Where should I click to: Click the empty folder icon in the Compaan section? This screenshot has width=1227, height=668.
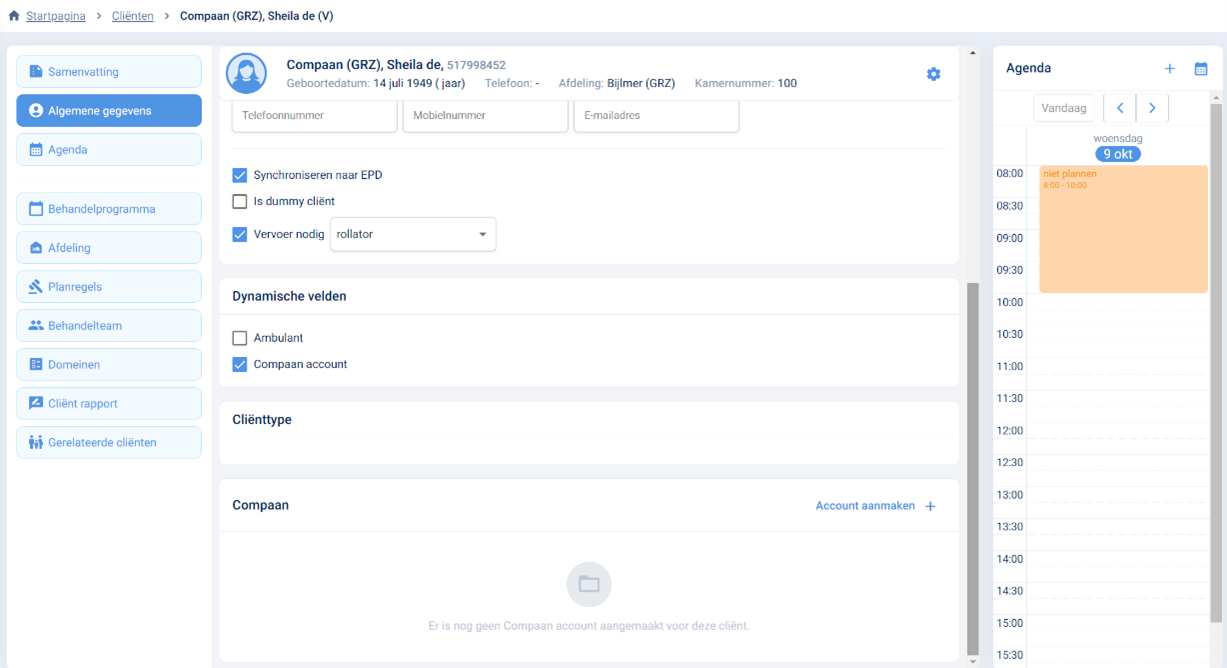tap(589, 584)
